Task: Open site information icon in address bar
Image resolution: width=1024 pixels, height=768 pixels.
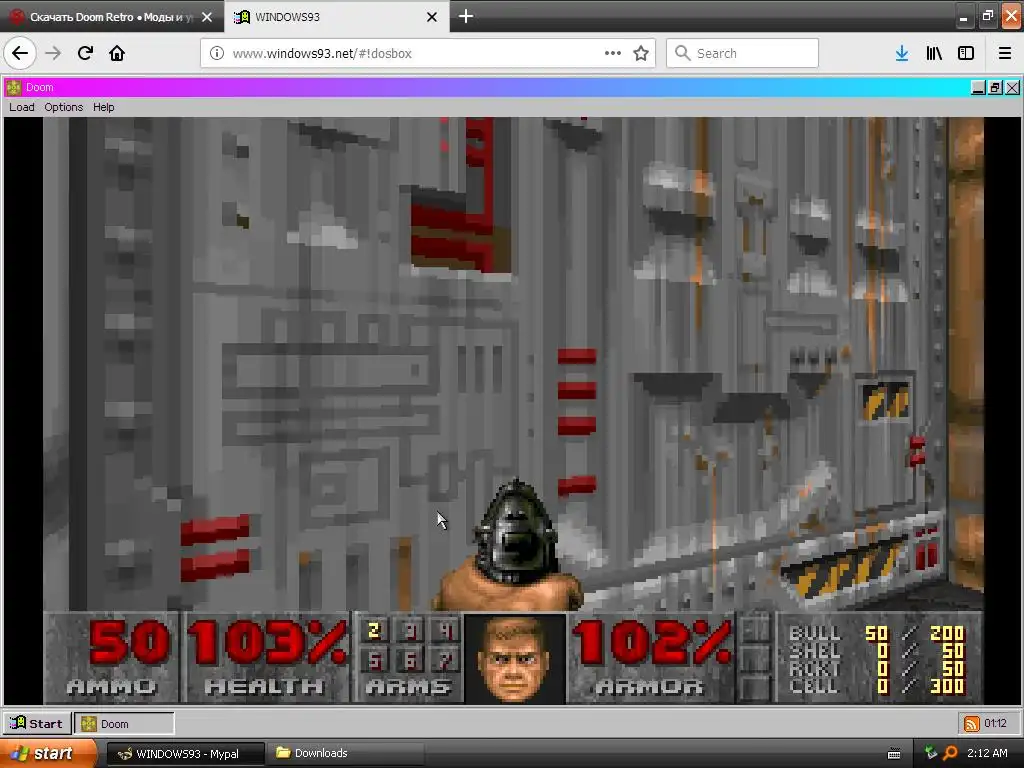Action: pos(216,53)
